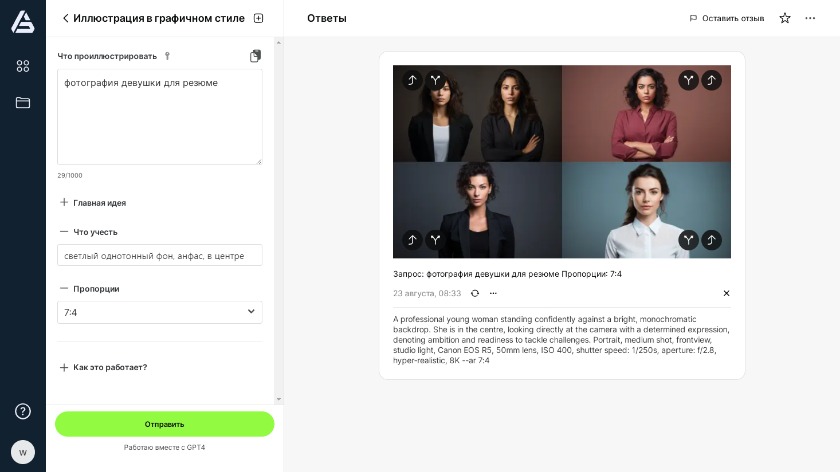This screenshot has width=840, height=472.
Task: Create variations of the top-right image
Action: pos(688,80)
